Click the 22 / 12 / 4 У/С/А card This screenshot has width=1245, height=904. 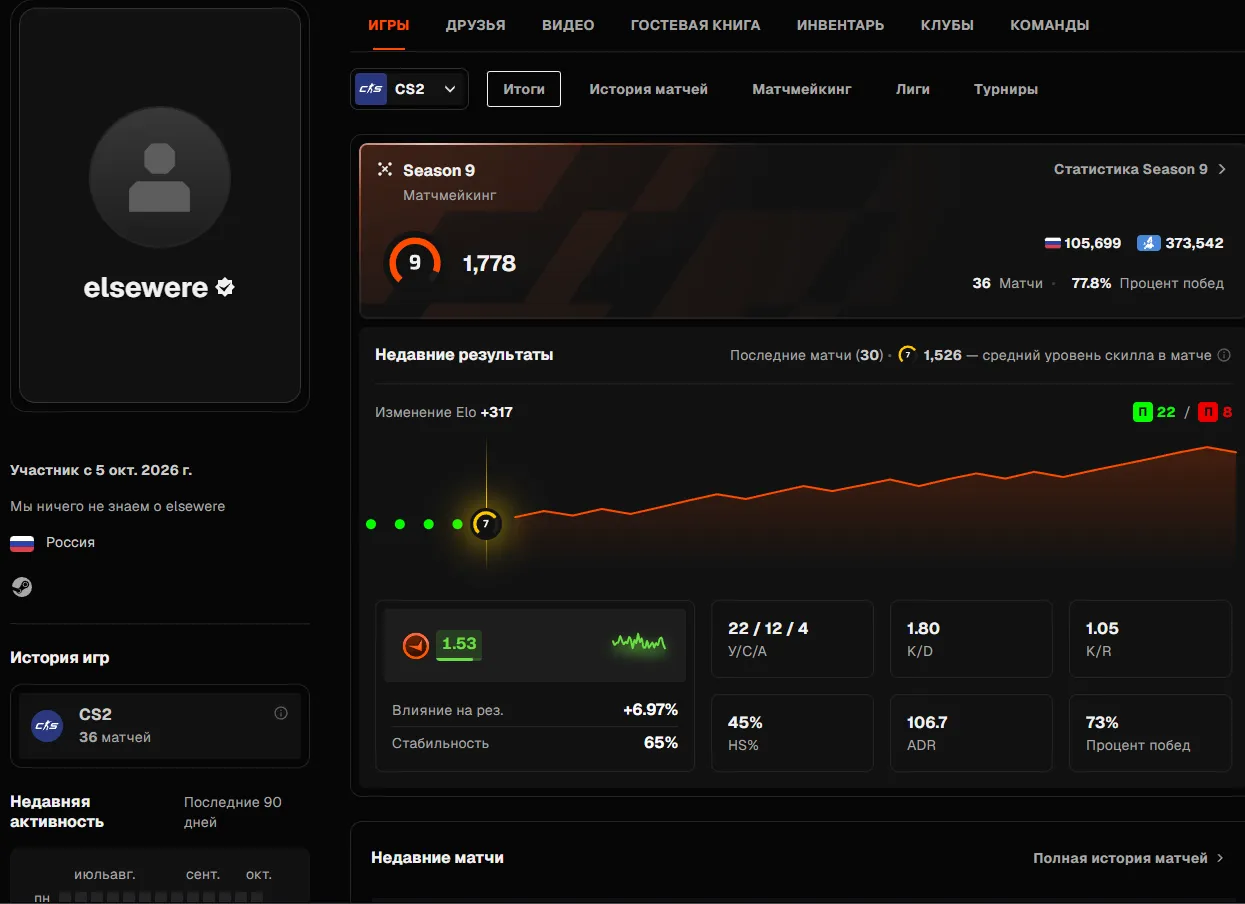coord(792,638)
